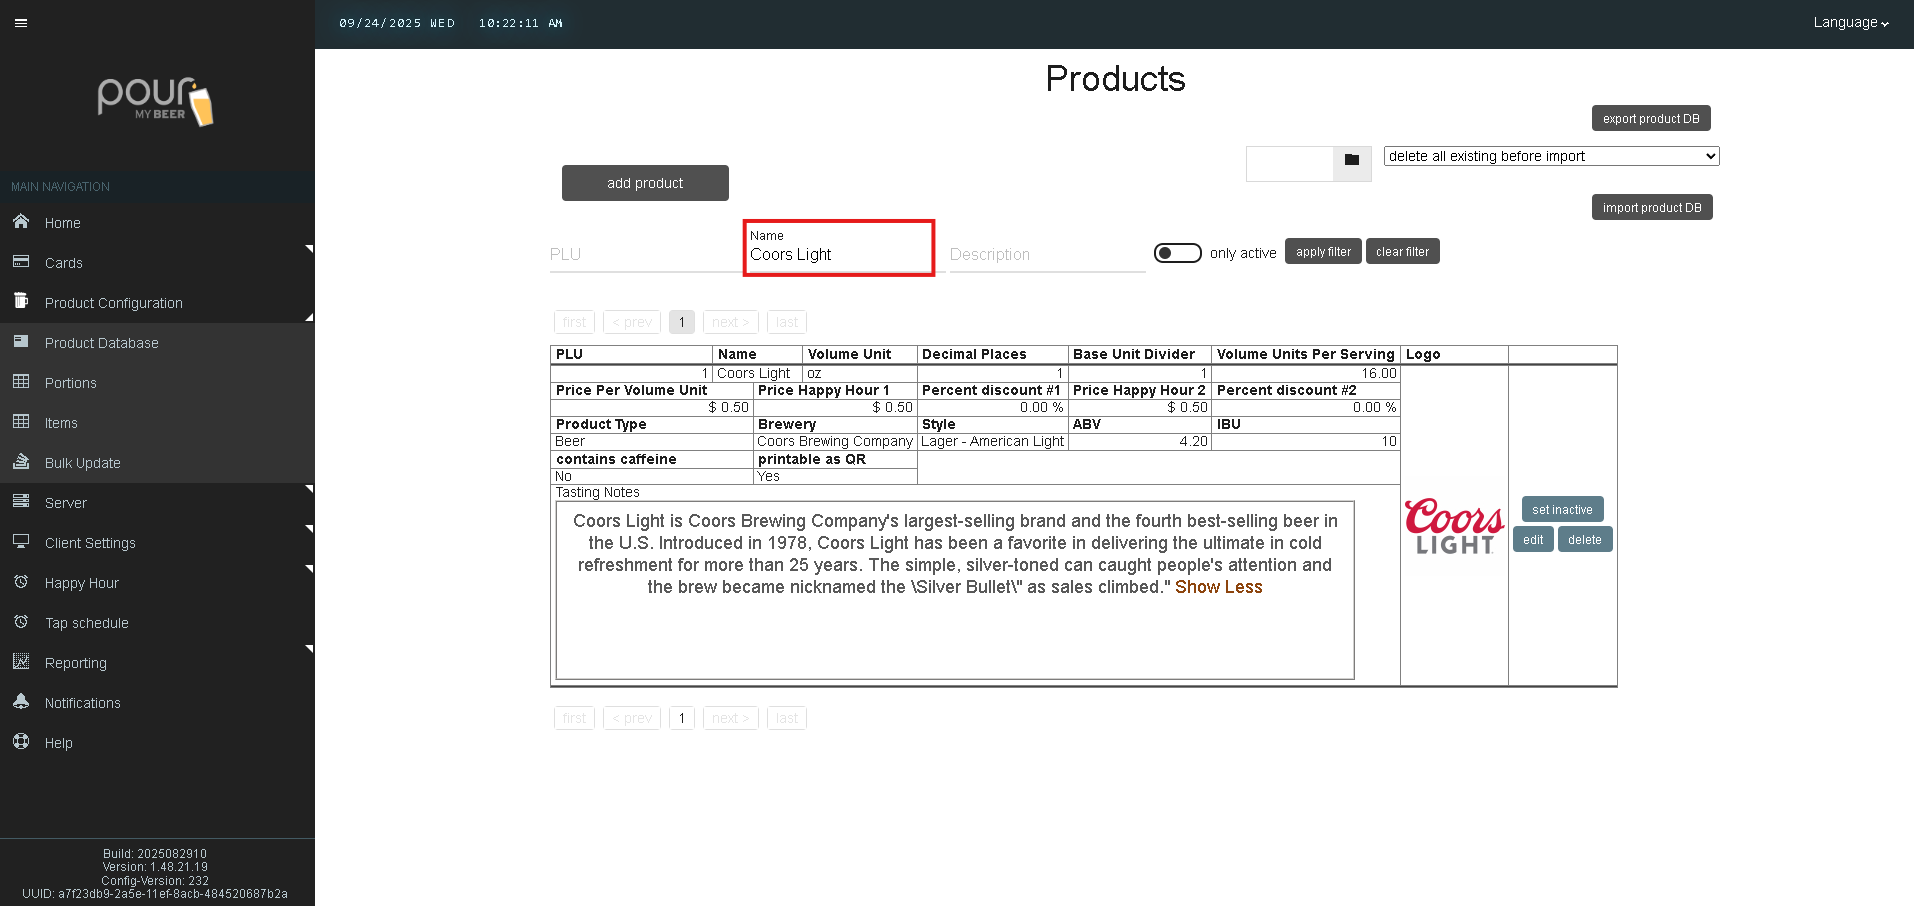Click the Help lifebuoy icon
1914x906 pixels.
click(x=21, y=742)
